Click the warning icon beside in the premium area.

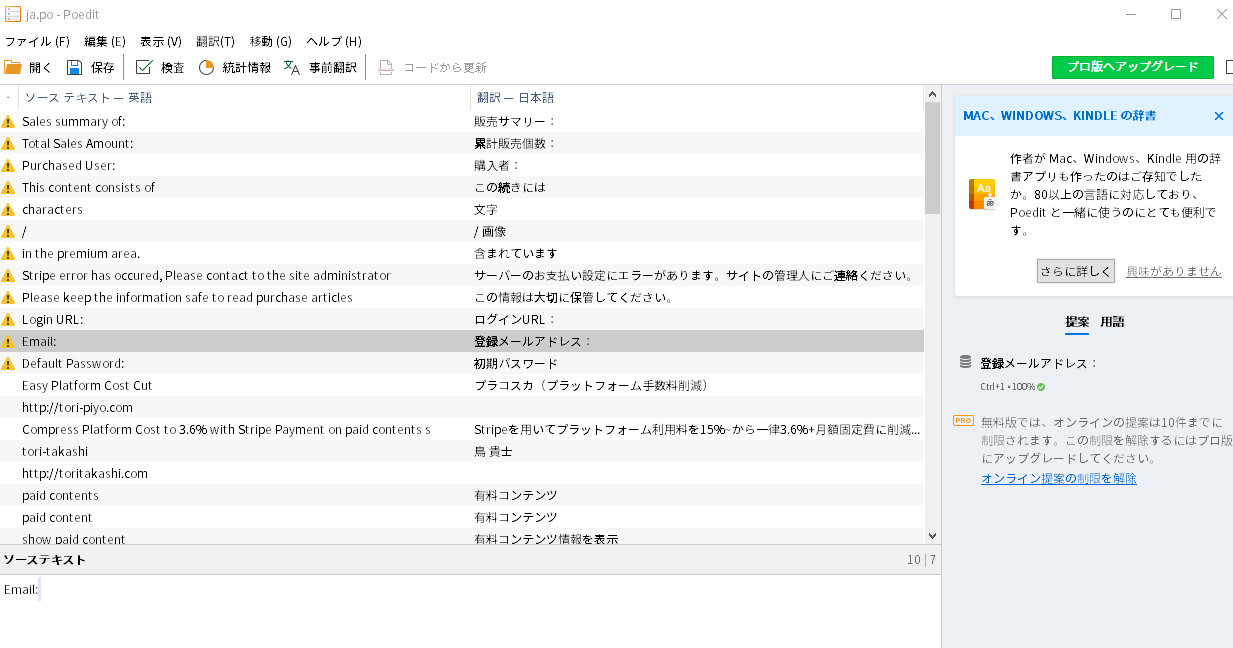9,253
